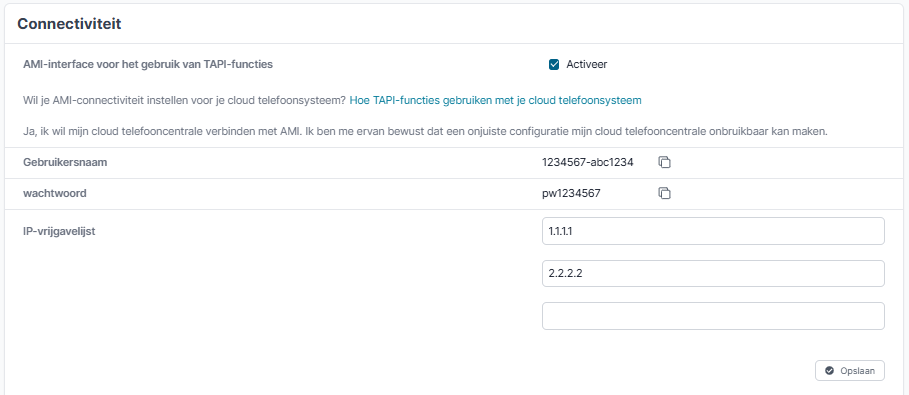The image size is (909, 395).
Task: Focus the IP field containing 2.2.2.2
Action: coord(713,273)
